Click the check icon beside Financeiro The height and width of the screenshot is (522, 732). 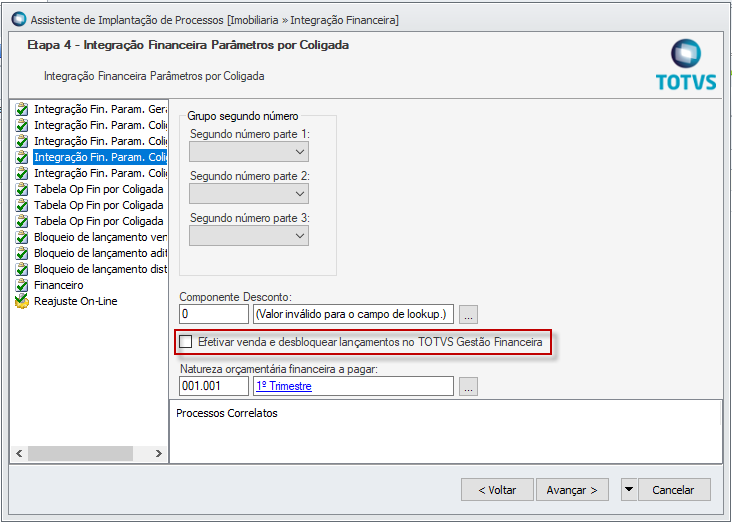tap(22, 285)
